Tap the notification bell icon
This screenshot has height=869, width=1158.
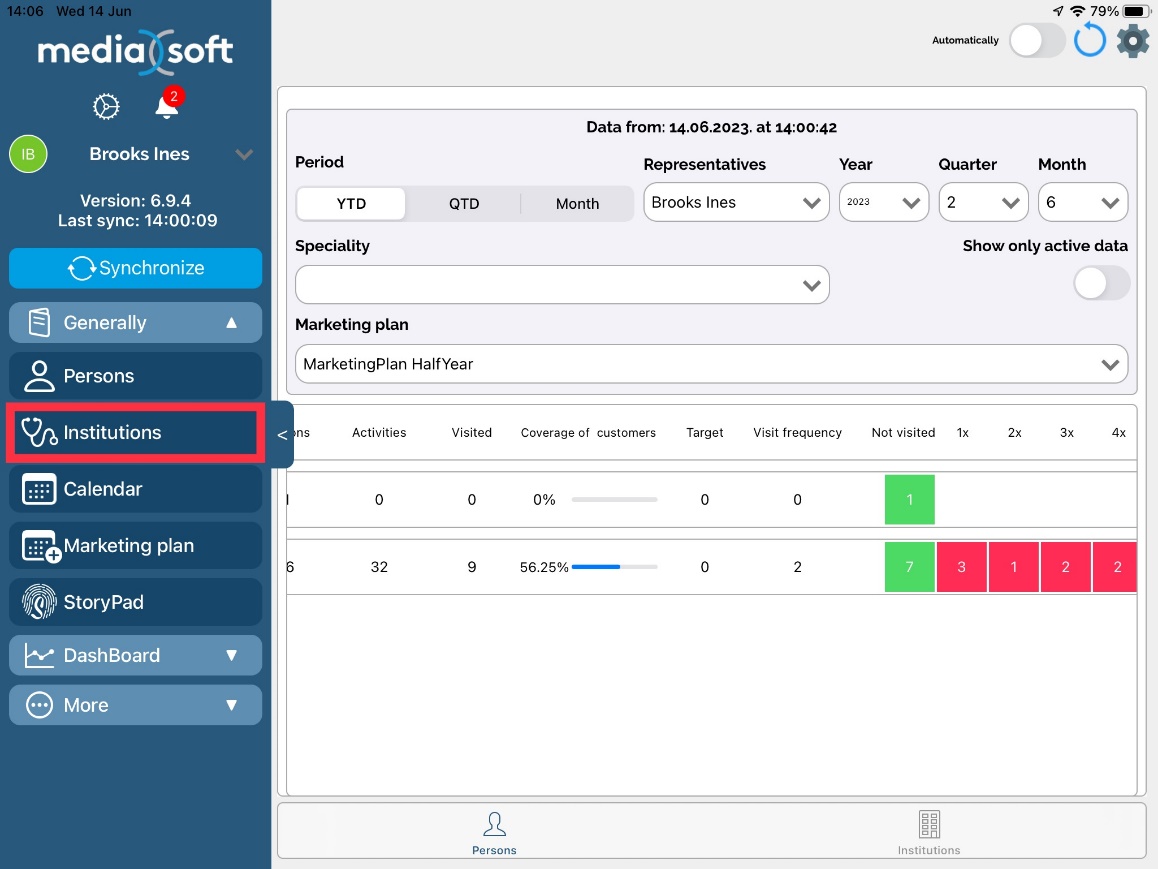[167, 106]
